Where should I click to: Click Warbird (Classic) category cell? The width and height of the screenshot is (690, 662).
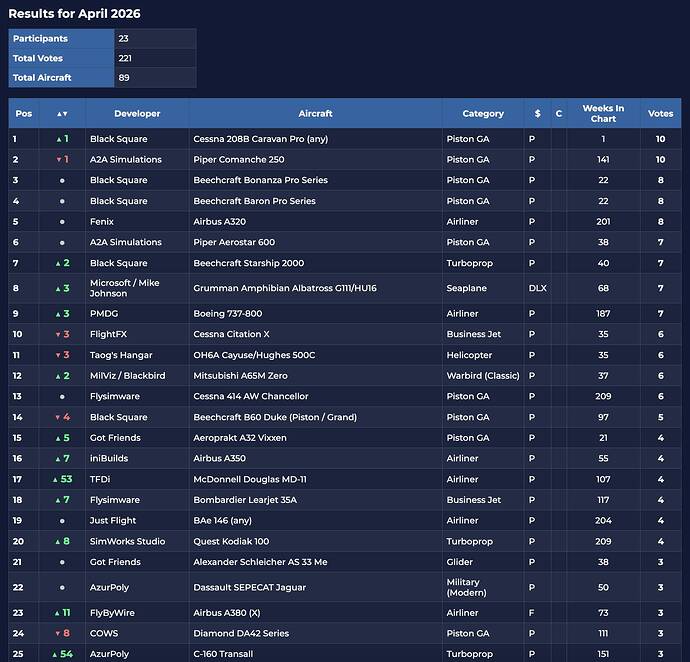point(483,376)
